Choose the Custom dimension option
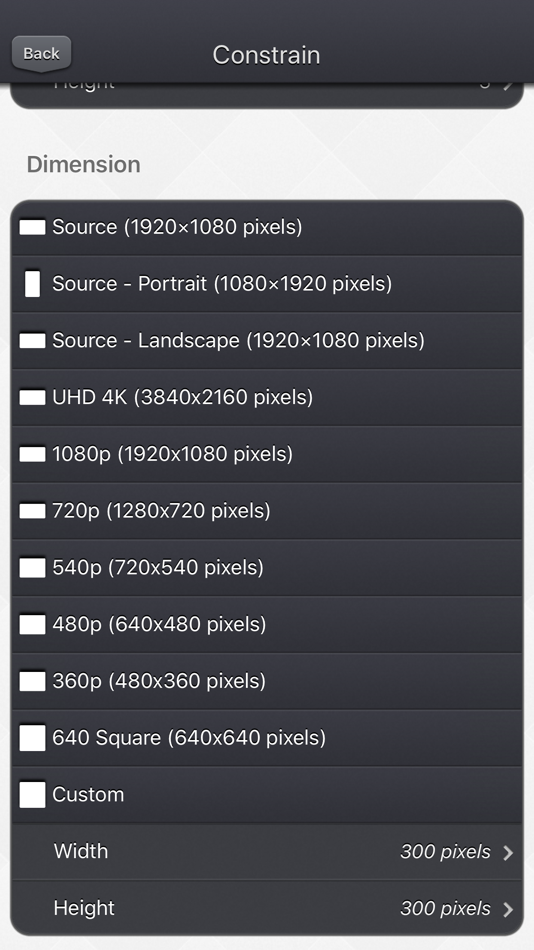Viewport: 534px width, 950px height. coord(267,794)
